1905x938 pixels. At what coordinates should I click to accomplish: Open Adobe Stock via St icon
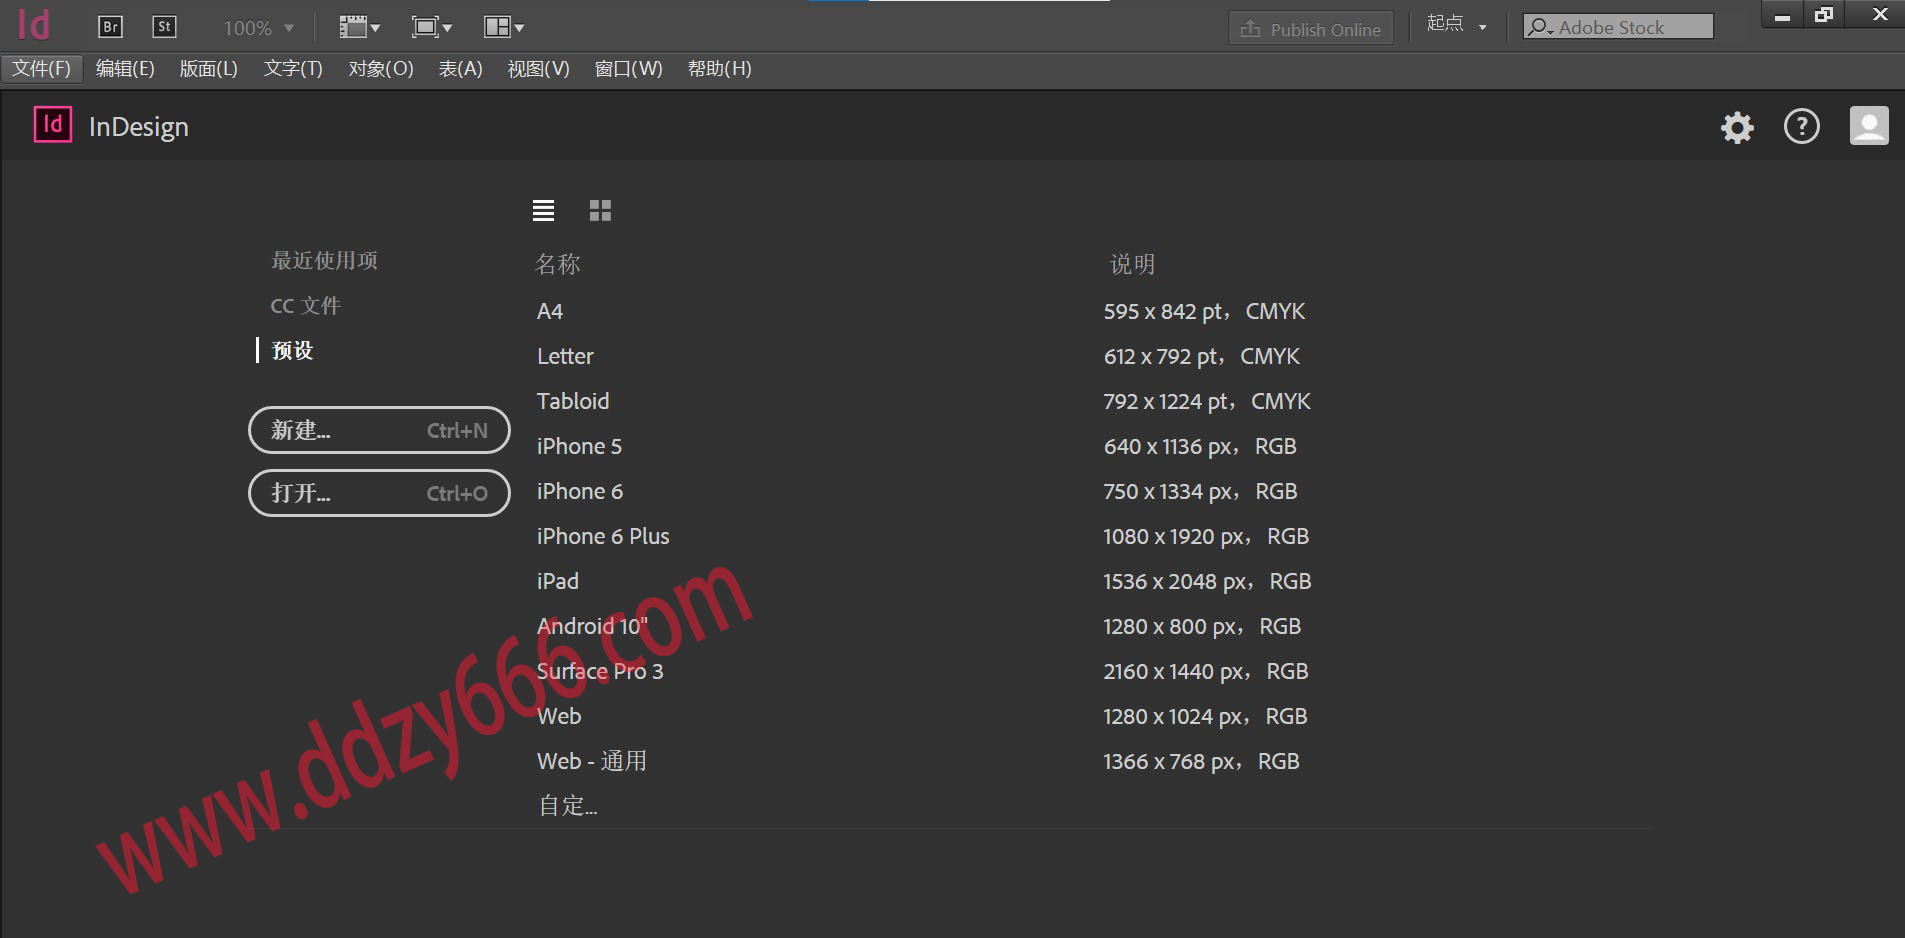[x=164, y=27]
